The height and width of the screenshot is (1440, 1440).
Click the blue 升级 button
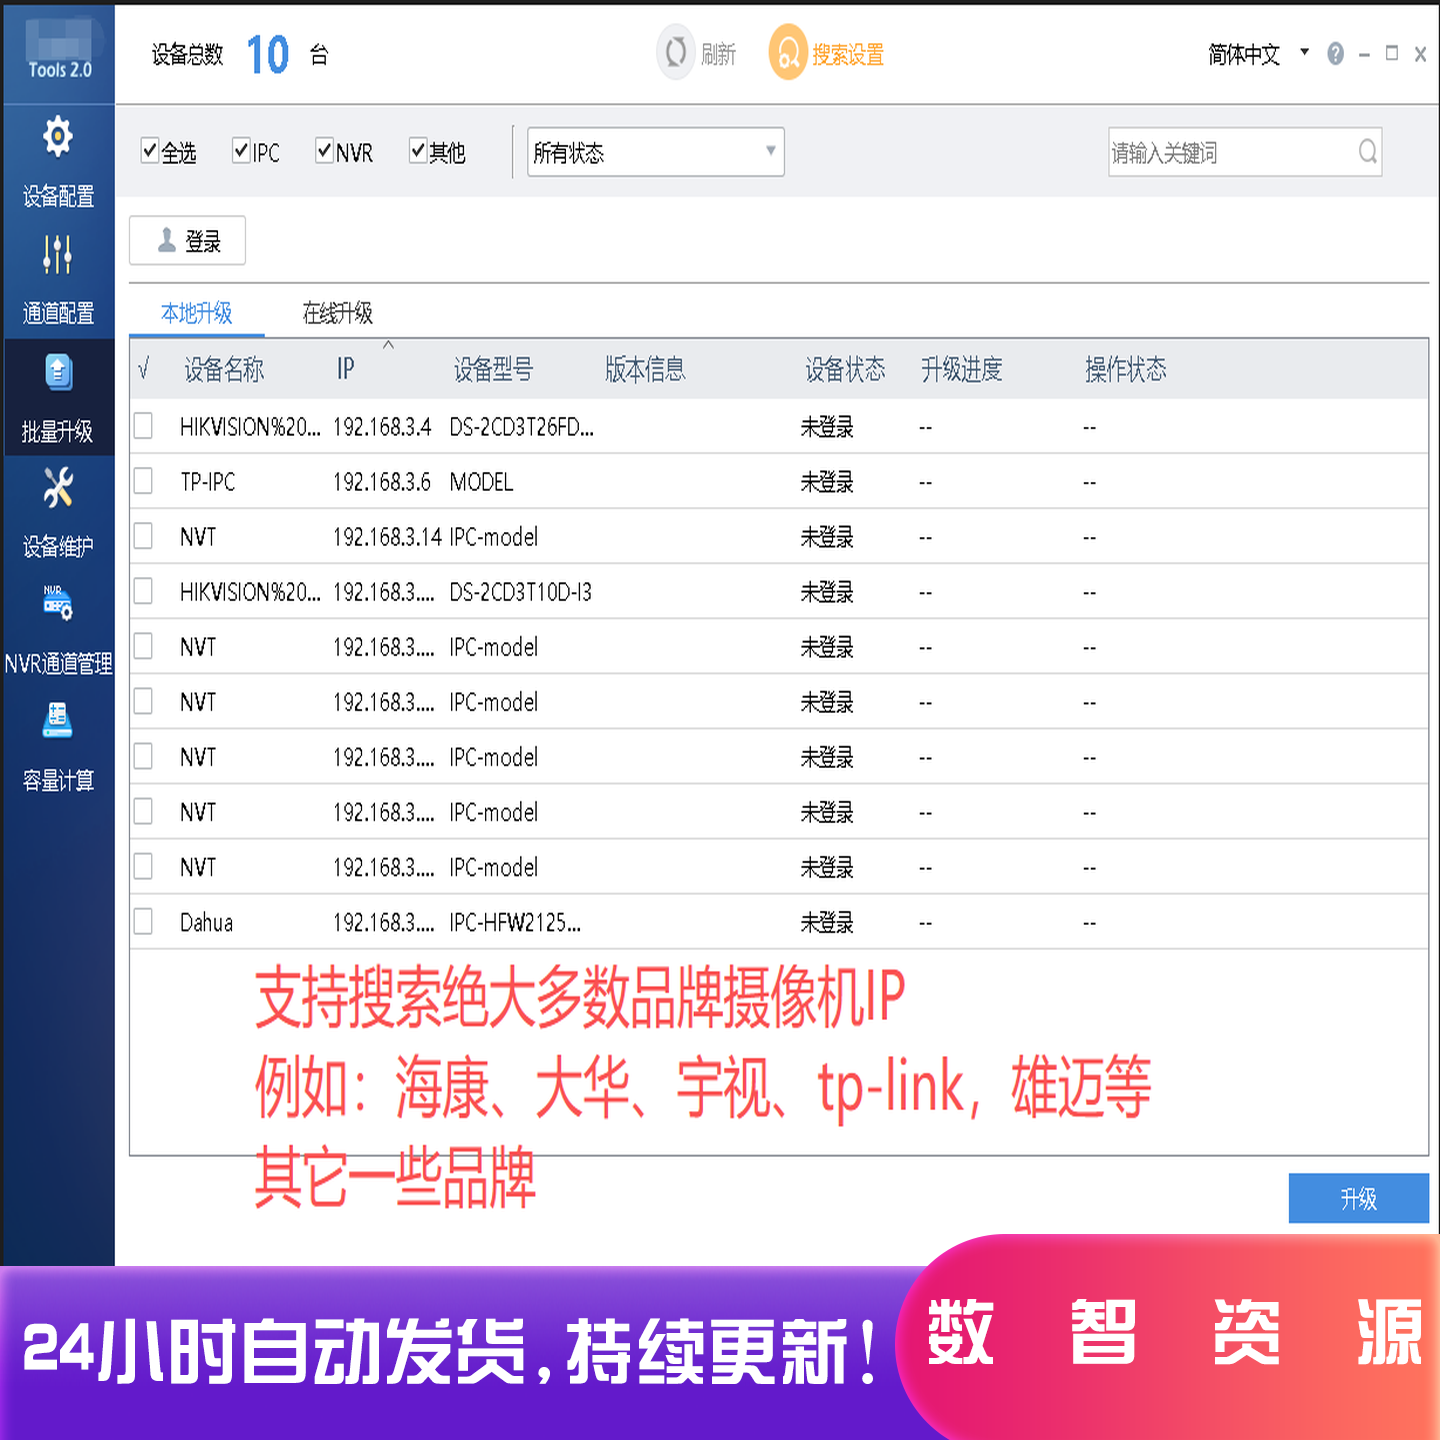[x=1358, y=1198]
